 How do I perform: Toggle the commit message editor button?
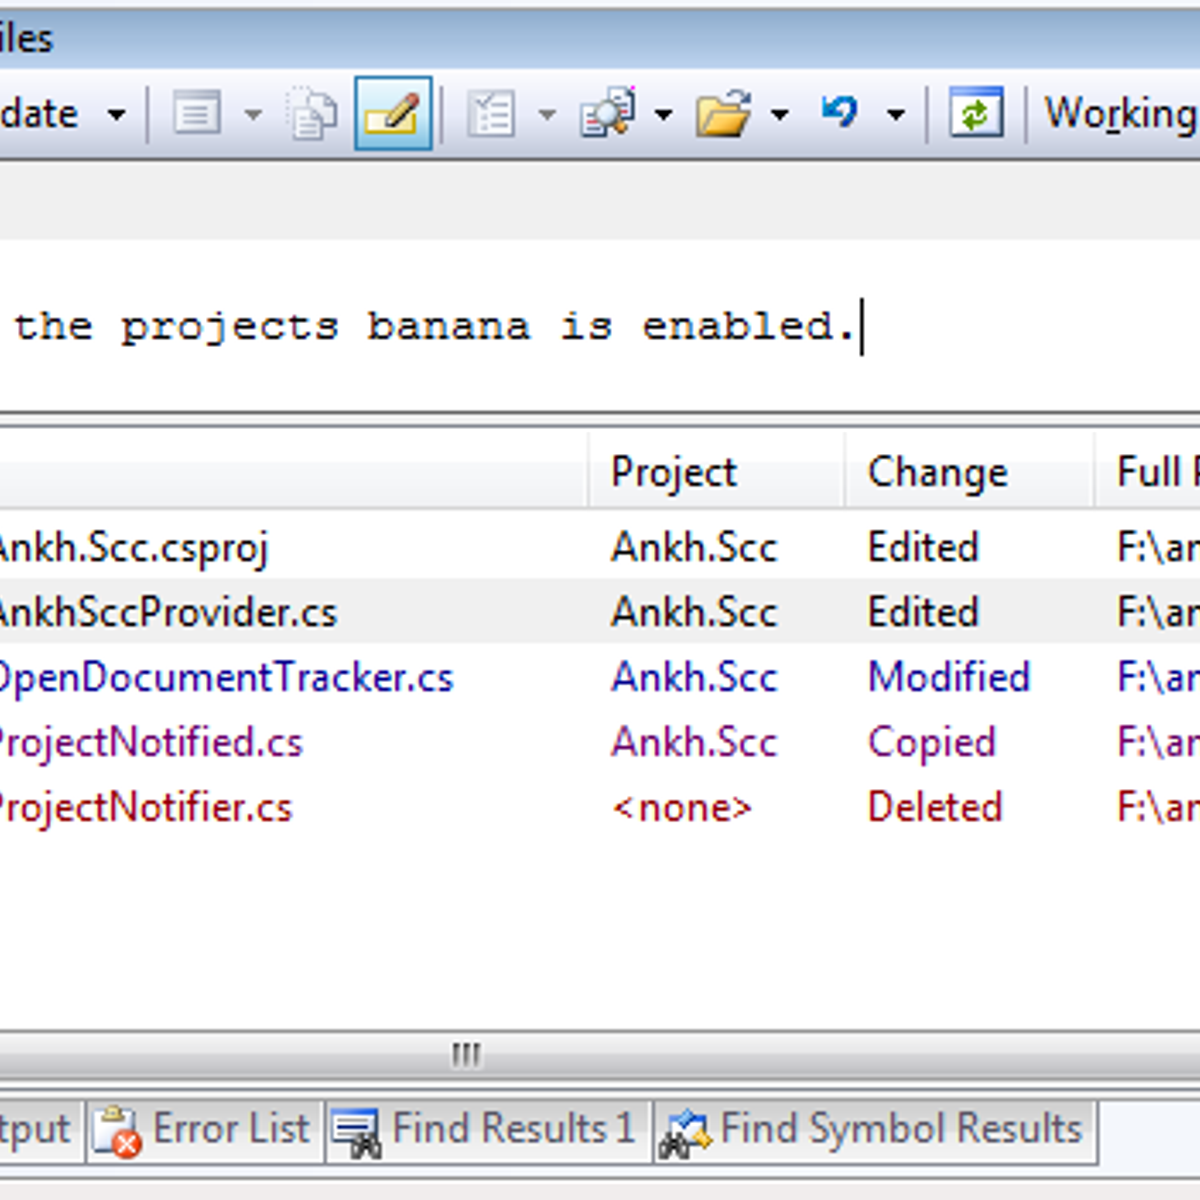pyautogui.click(x=393, y=114)
